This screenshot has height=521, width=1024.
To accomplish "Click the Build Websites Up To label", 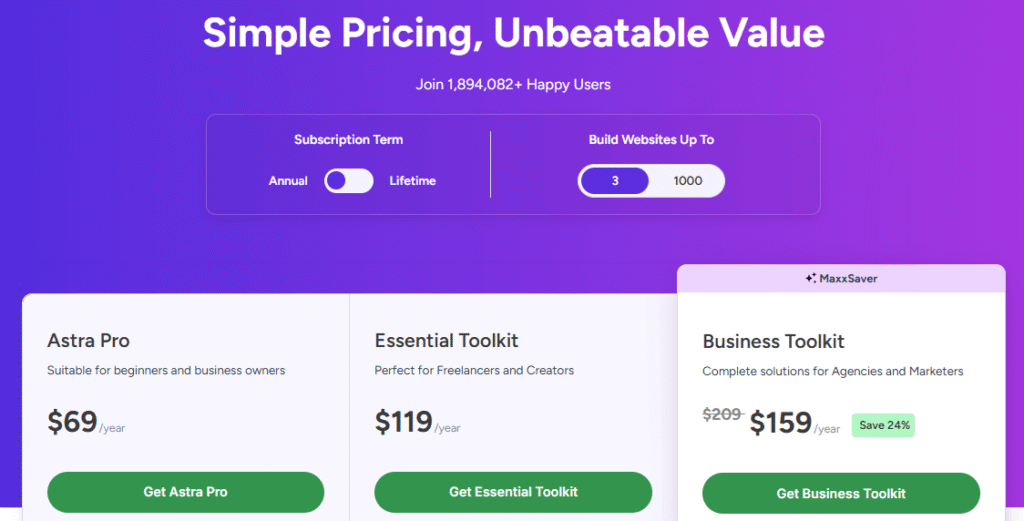I will [651, 140].
